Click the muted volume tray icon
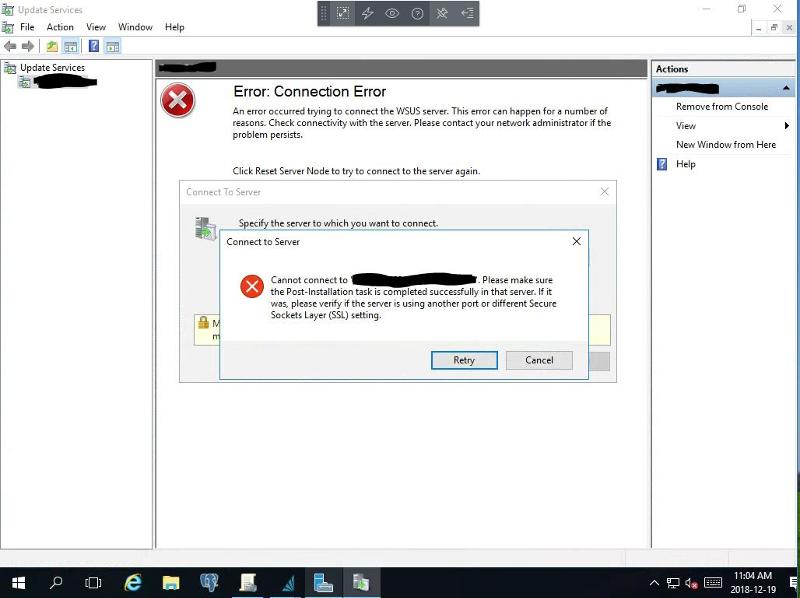Screen dimensions: 800x598 692,583
